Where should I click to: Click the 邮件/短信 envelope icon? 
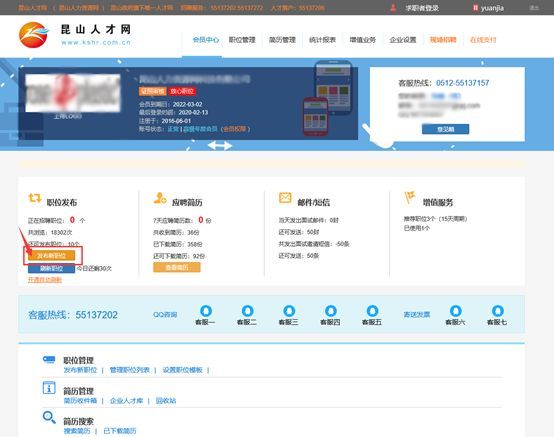click(285, 198)
